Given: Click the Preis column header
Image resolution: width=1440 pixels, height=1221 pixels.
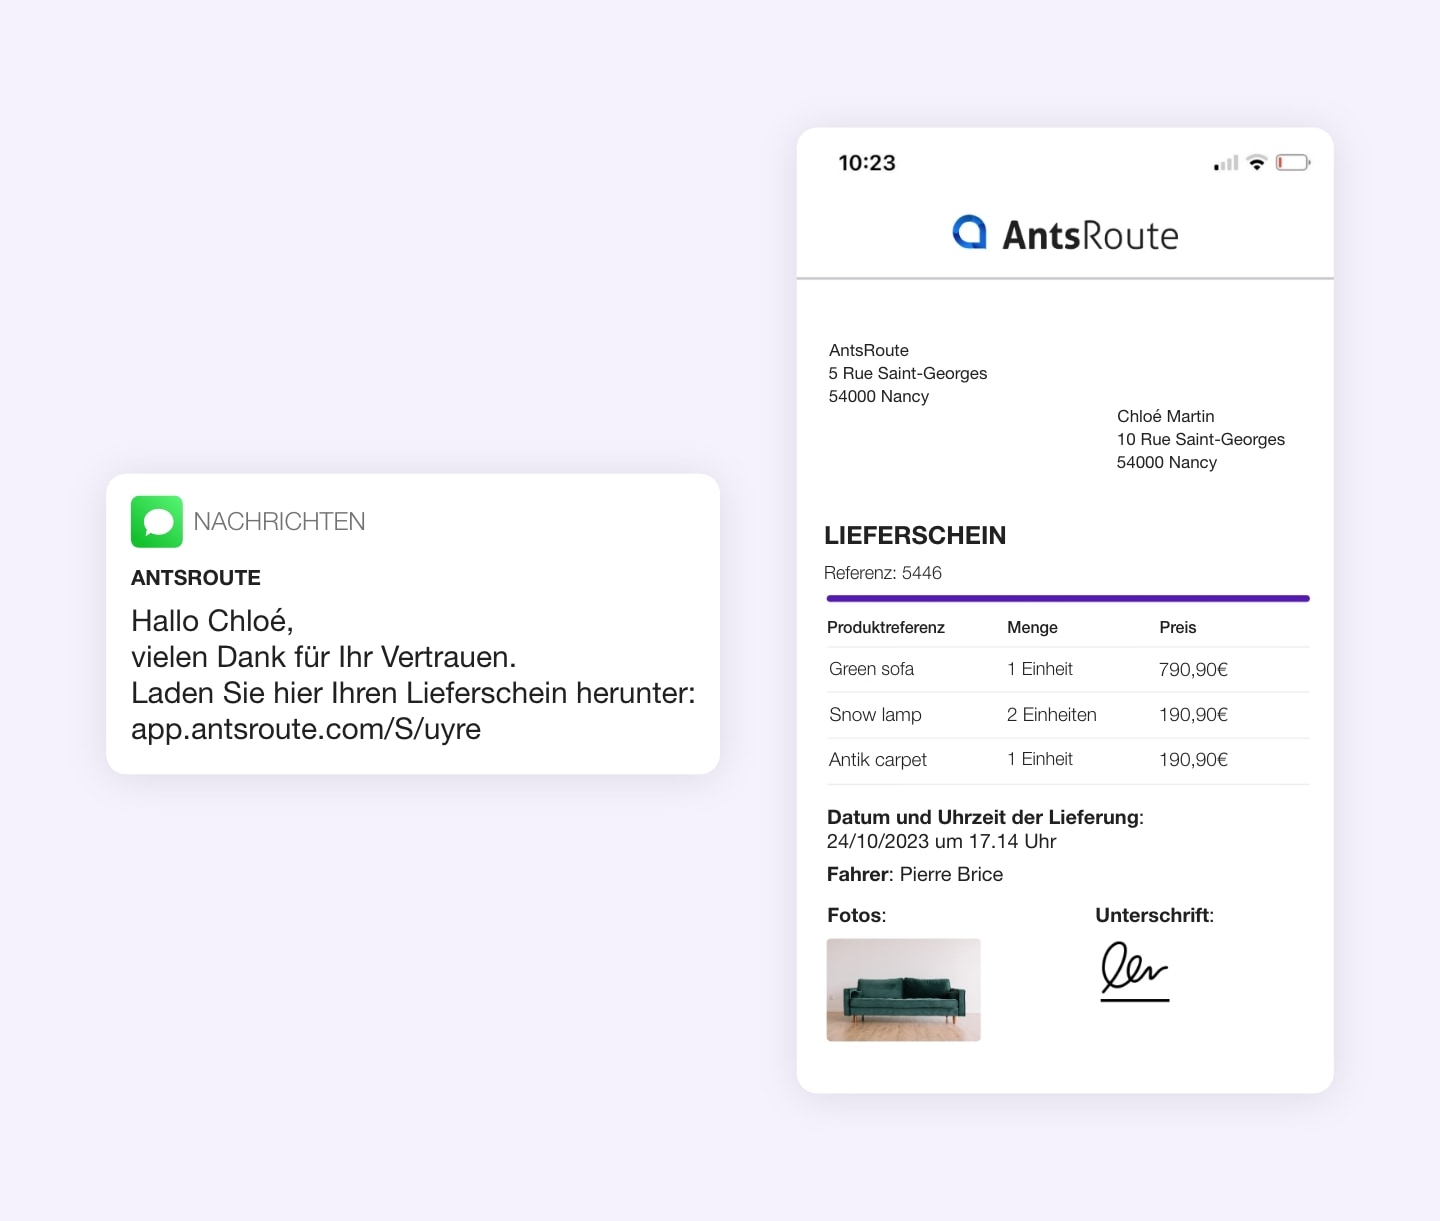Looking at the screenshot, I should 1177,628.
